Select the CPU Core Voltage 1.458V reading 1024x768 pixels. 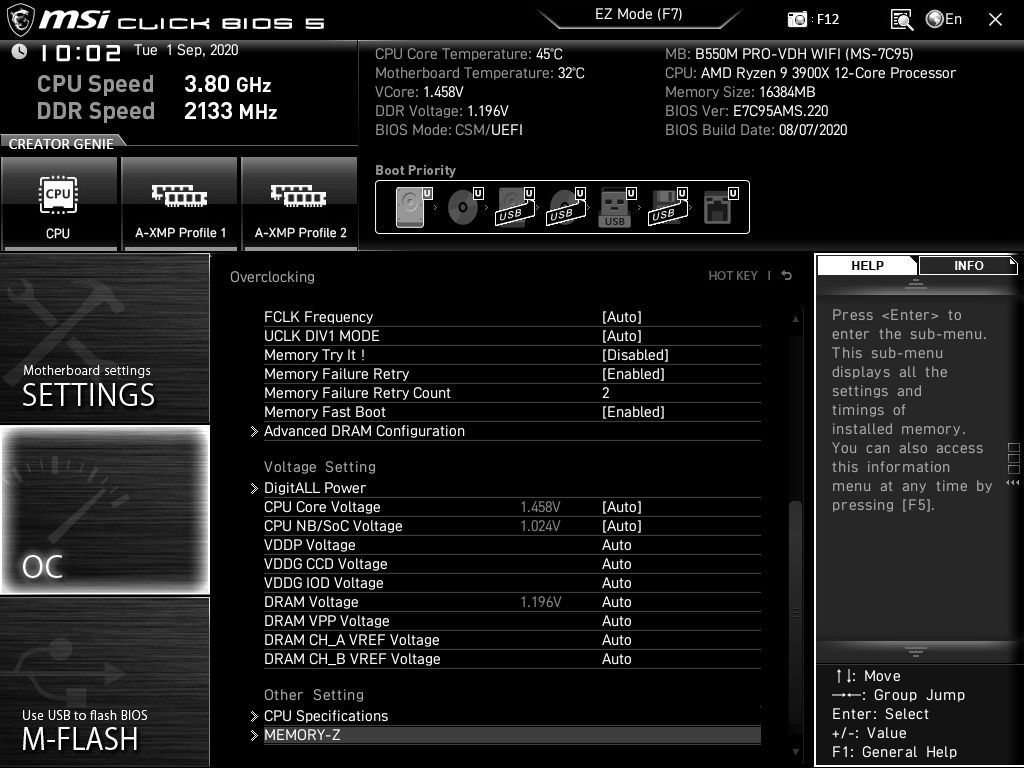point(540,507)
